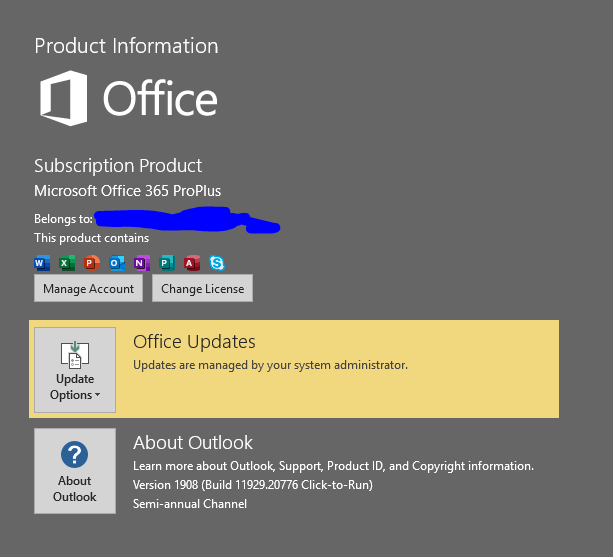This screenshot has height=557, width=613.
Task: Select the Microsoft Office 365 ProPlus text
Action: (127, 191)
